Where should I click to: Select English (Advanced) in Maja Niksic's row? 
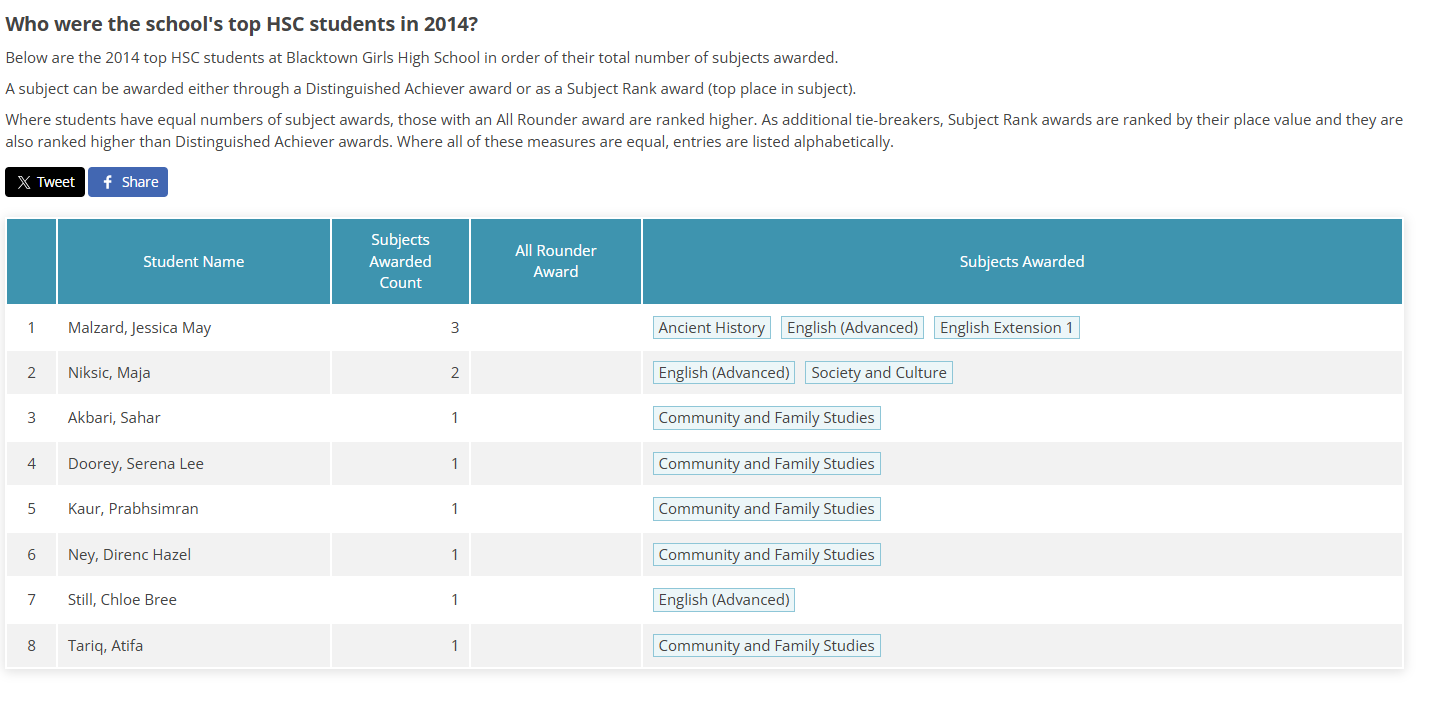(x=724, y=373)
